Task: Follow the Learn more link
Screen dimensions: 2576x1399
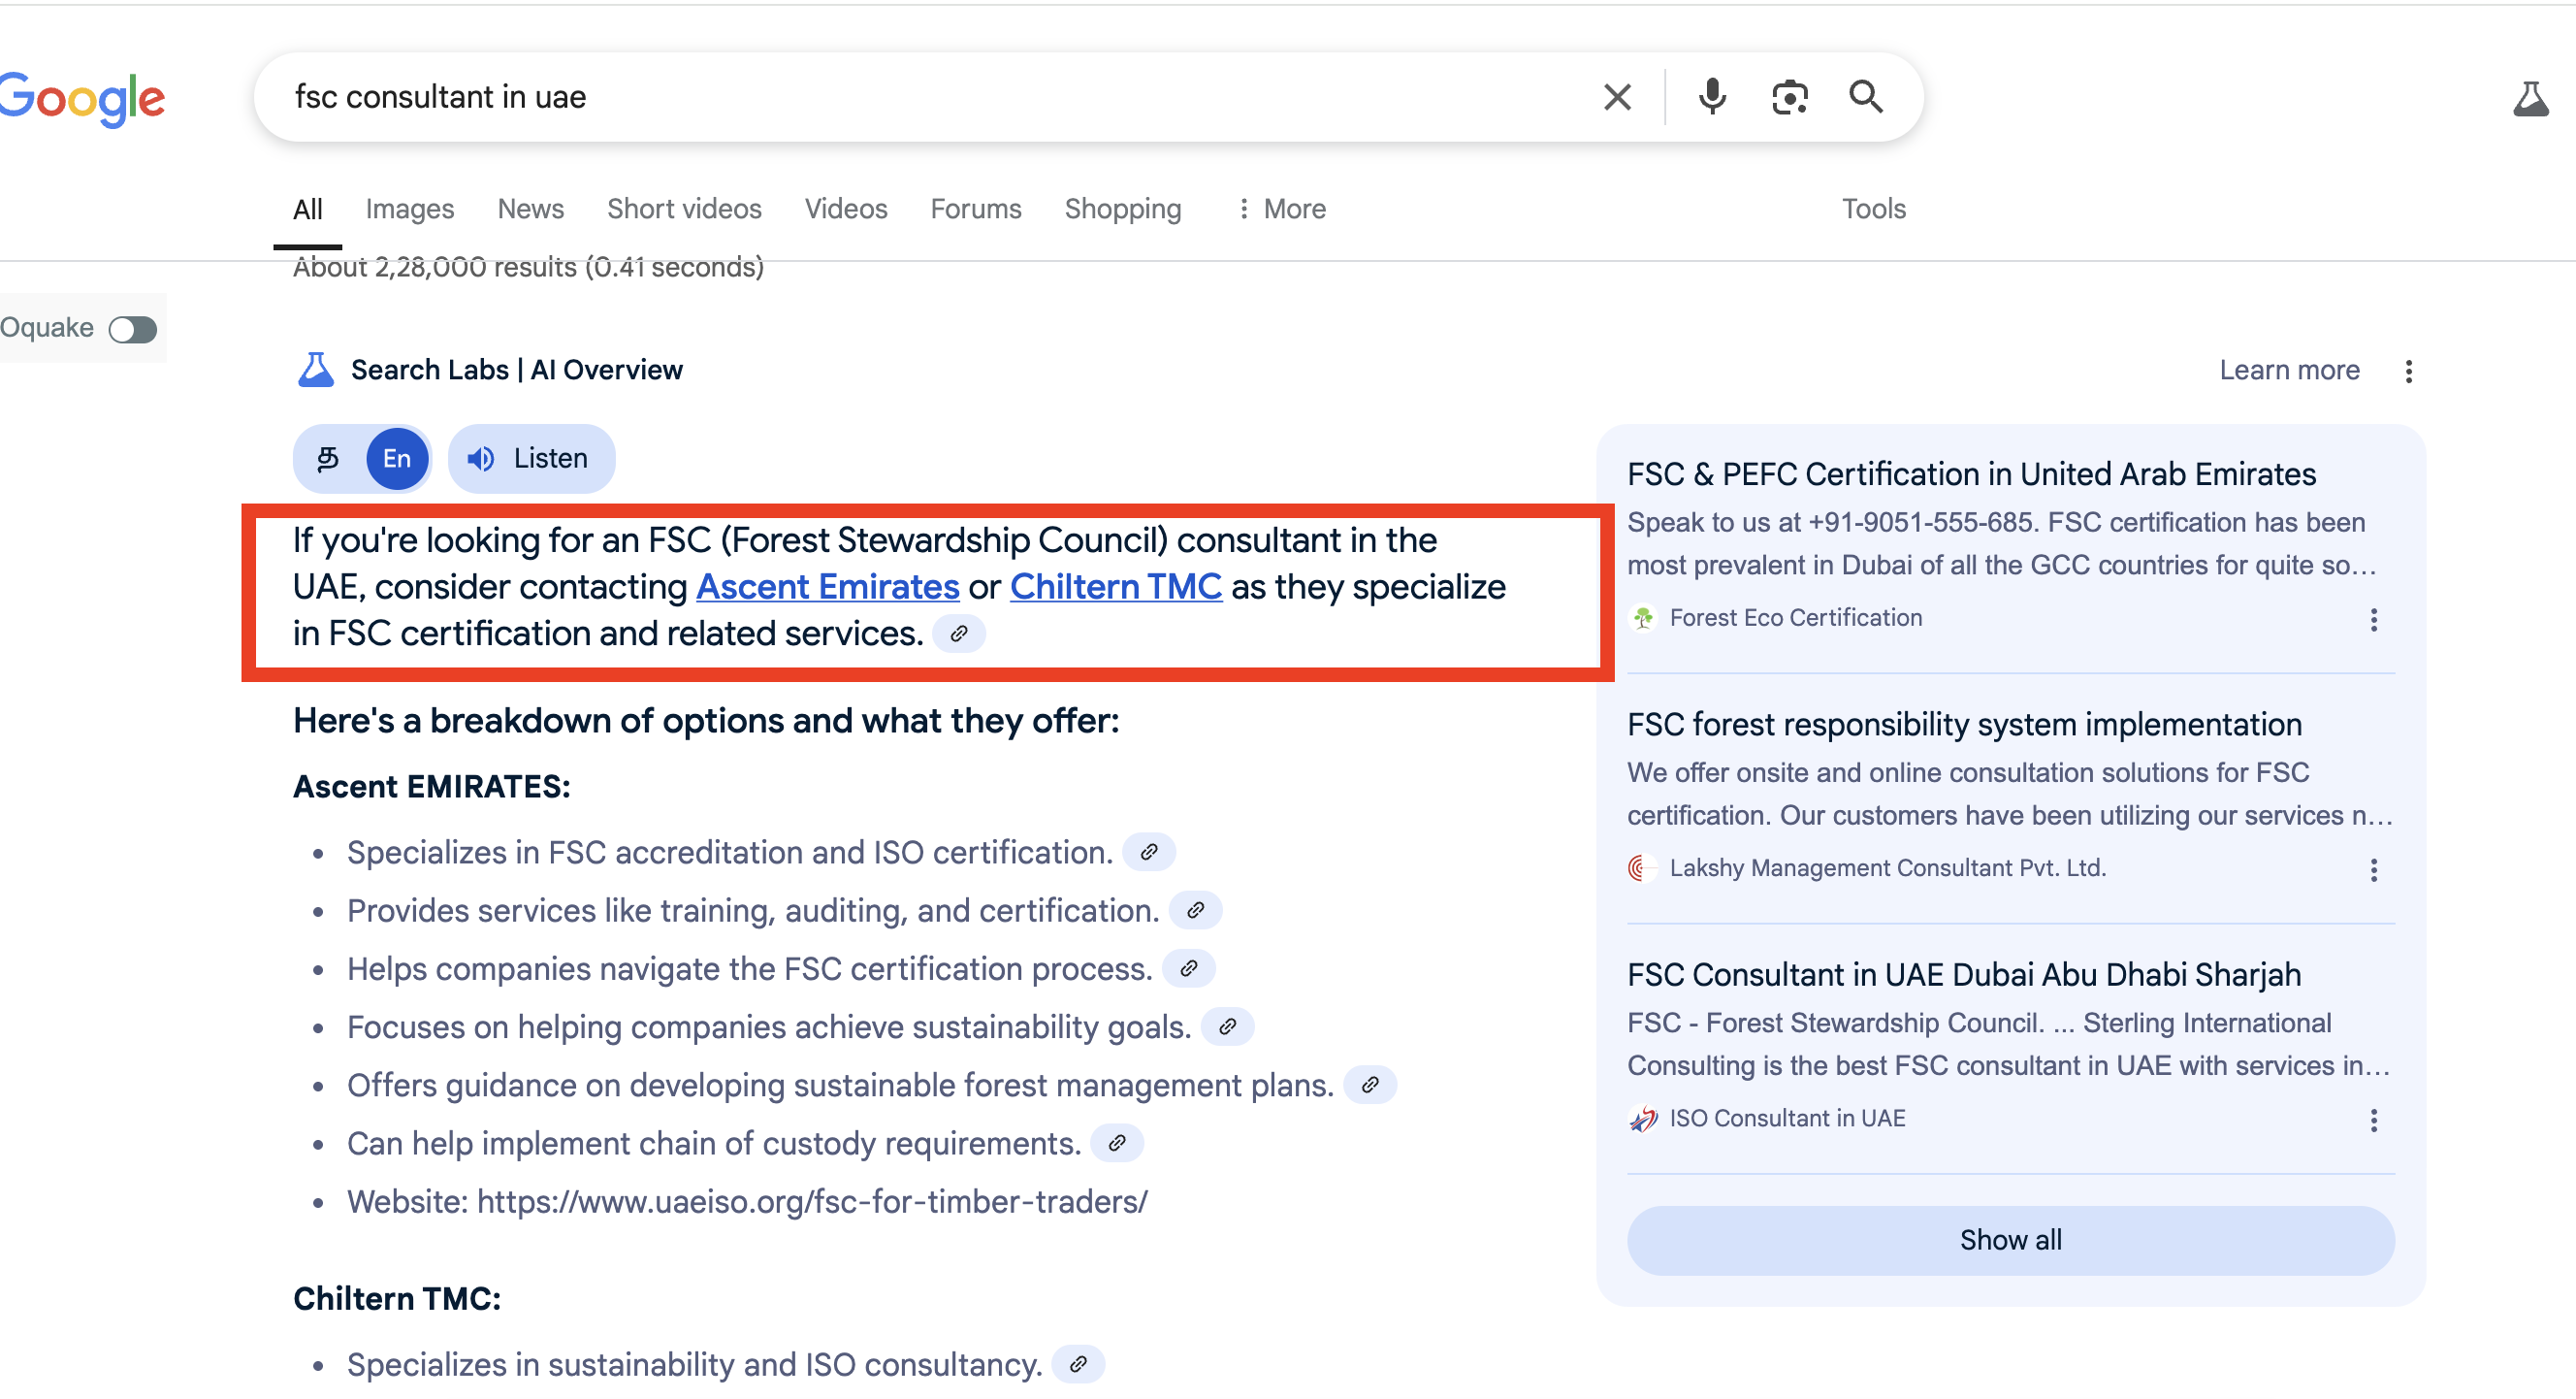Action: [x=2290, y=371]
